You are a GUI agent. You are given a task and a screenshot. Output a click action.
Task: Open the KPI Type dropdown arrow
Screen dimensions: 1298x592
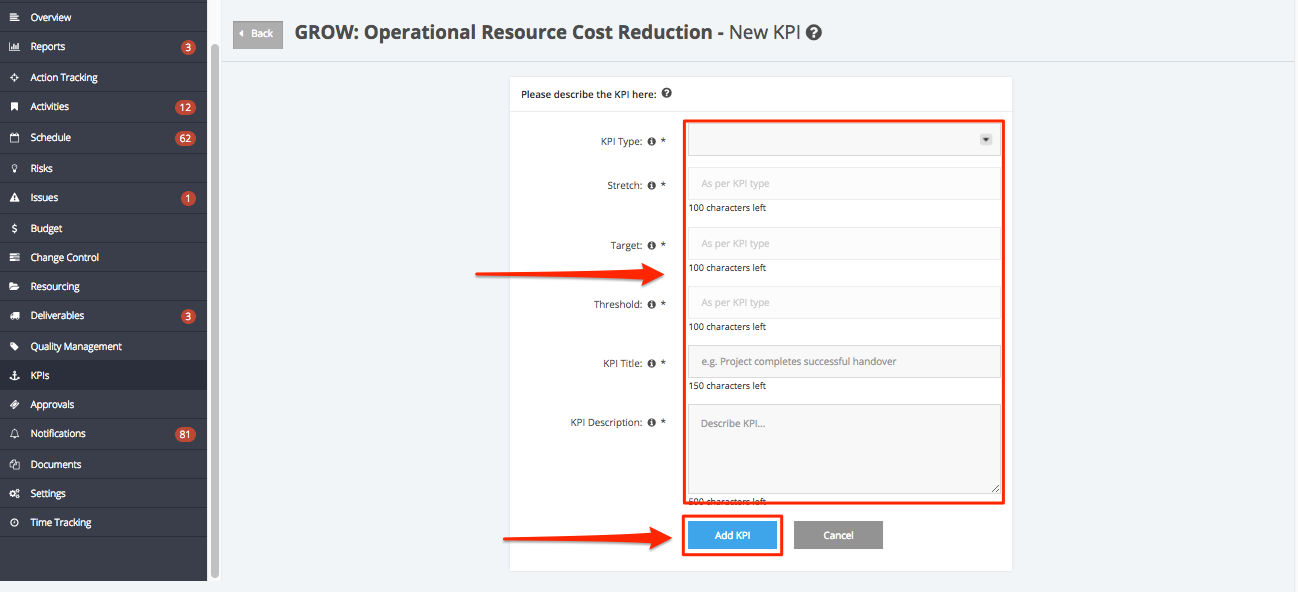(x=985, y=140)
